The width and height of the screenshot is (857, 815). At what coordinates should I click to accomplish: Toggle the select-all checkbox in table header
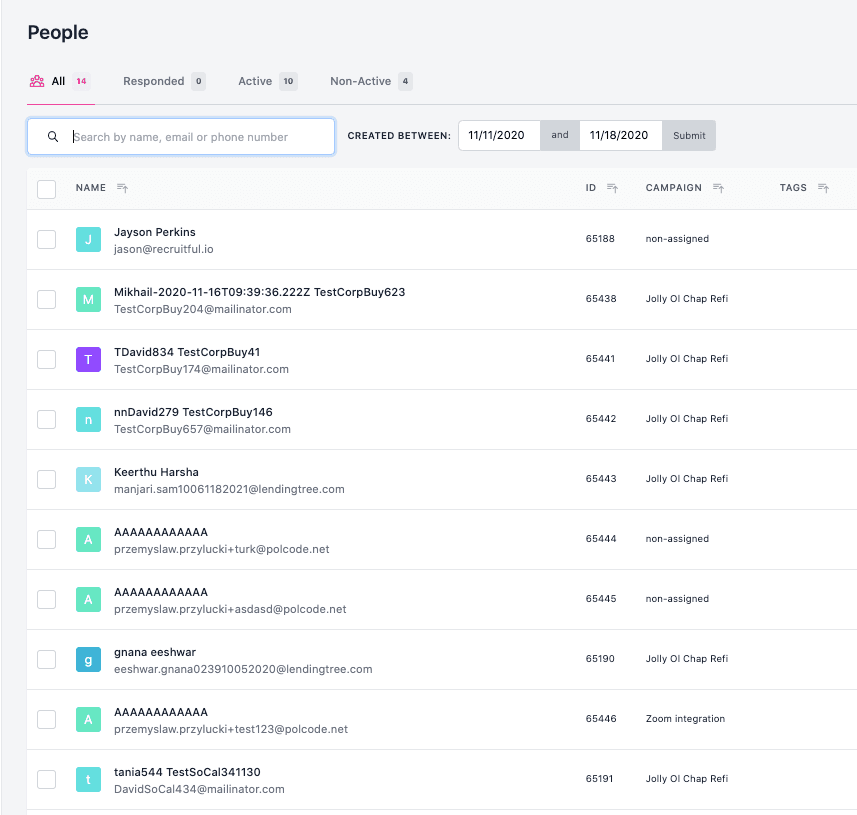[x=46, y=189]
